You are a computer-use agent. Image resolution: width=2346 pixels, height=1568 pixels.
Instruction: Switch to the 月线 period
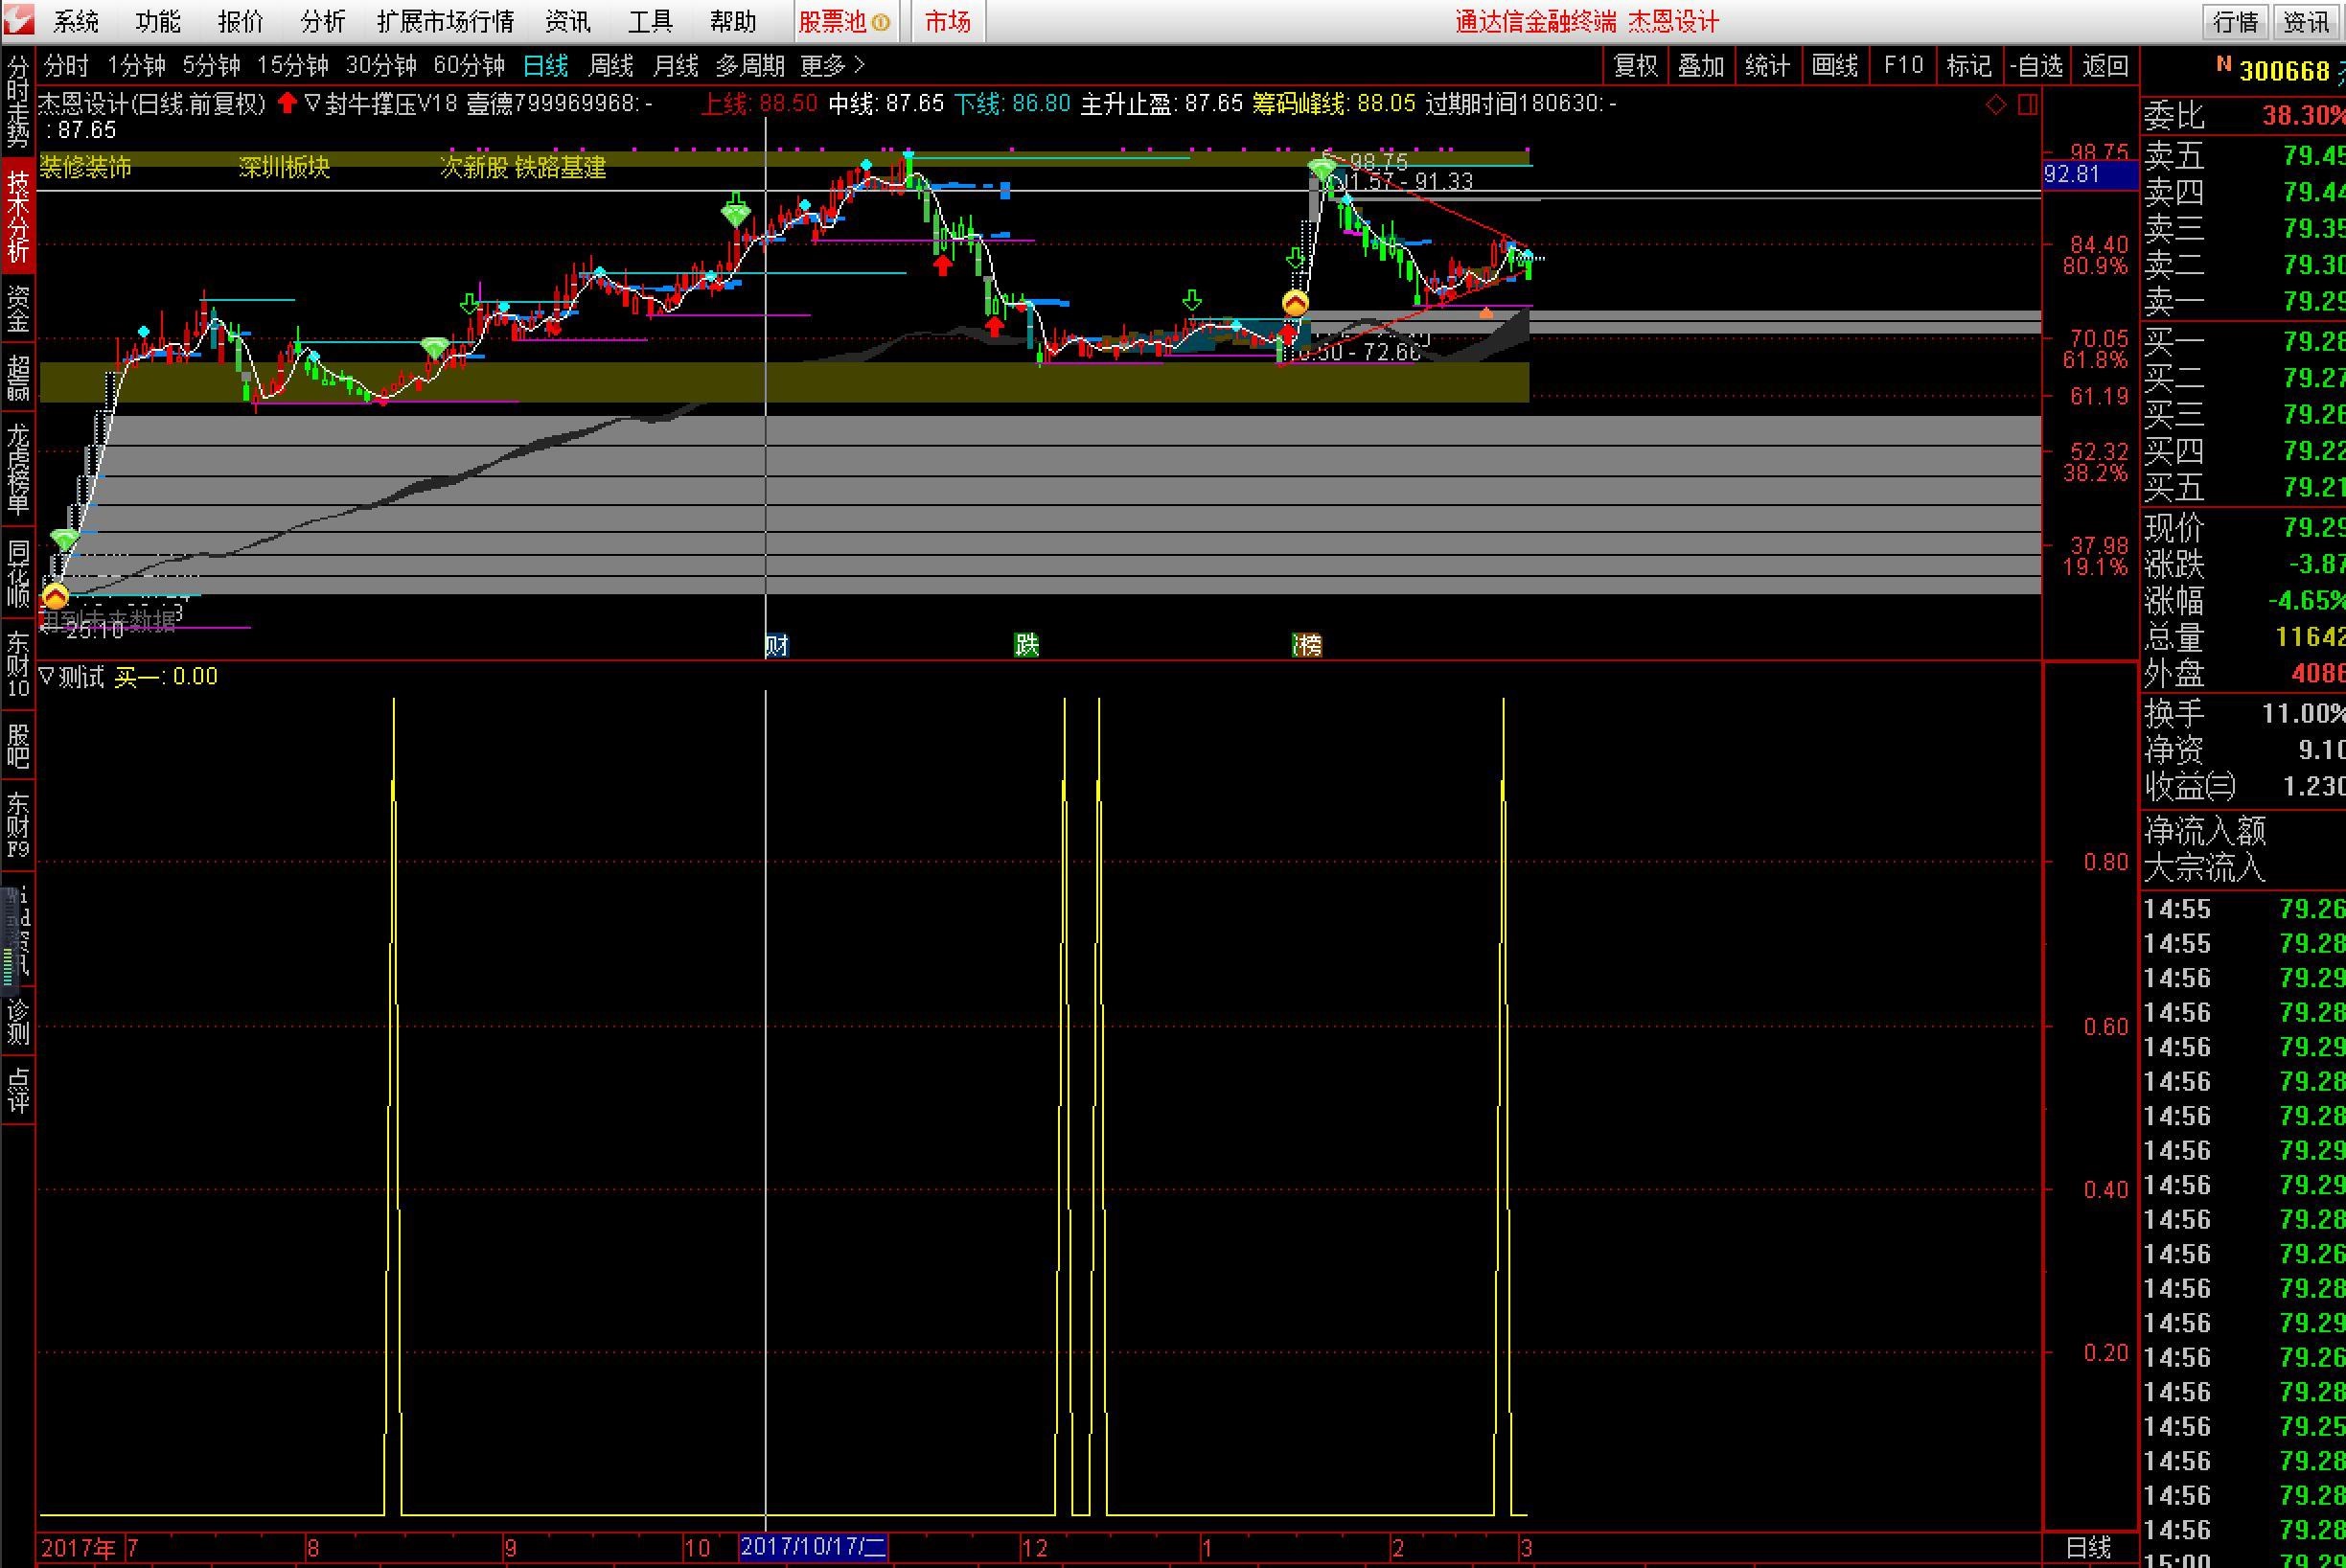click(675, 66)
